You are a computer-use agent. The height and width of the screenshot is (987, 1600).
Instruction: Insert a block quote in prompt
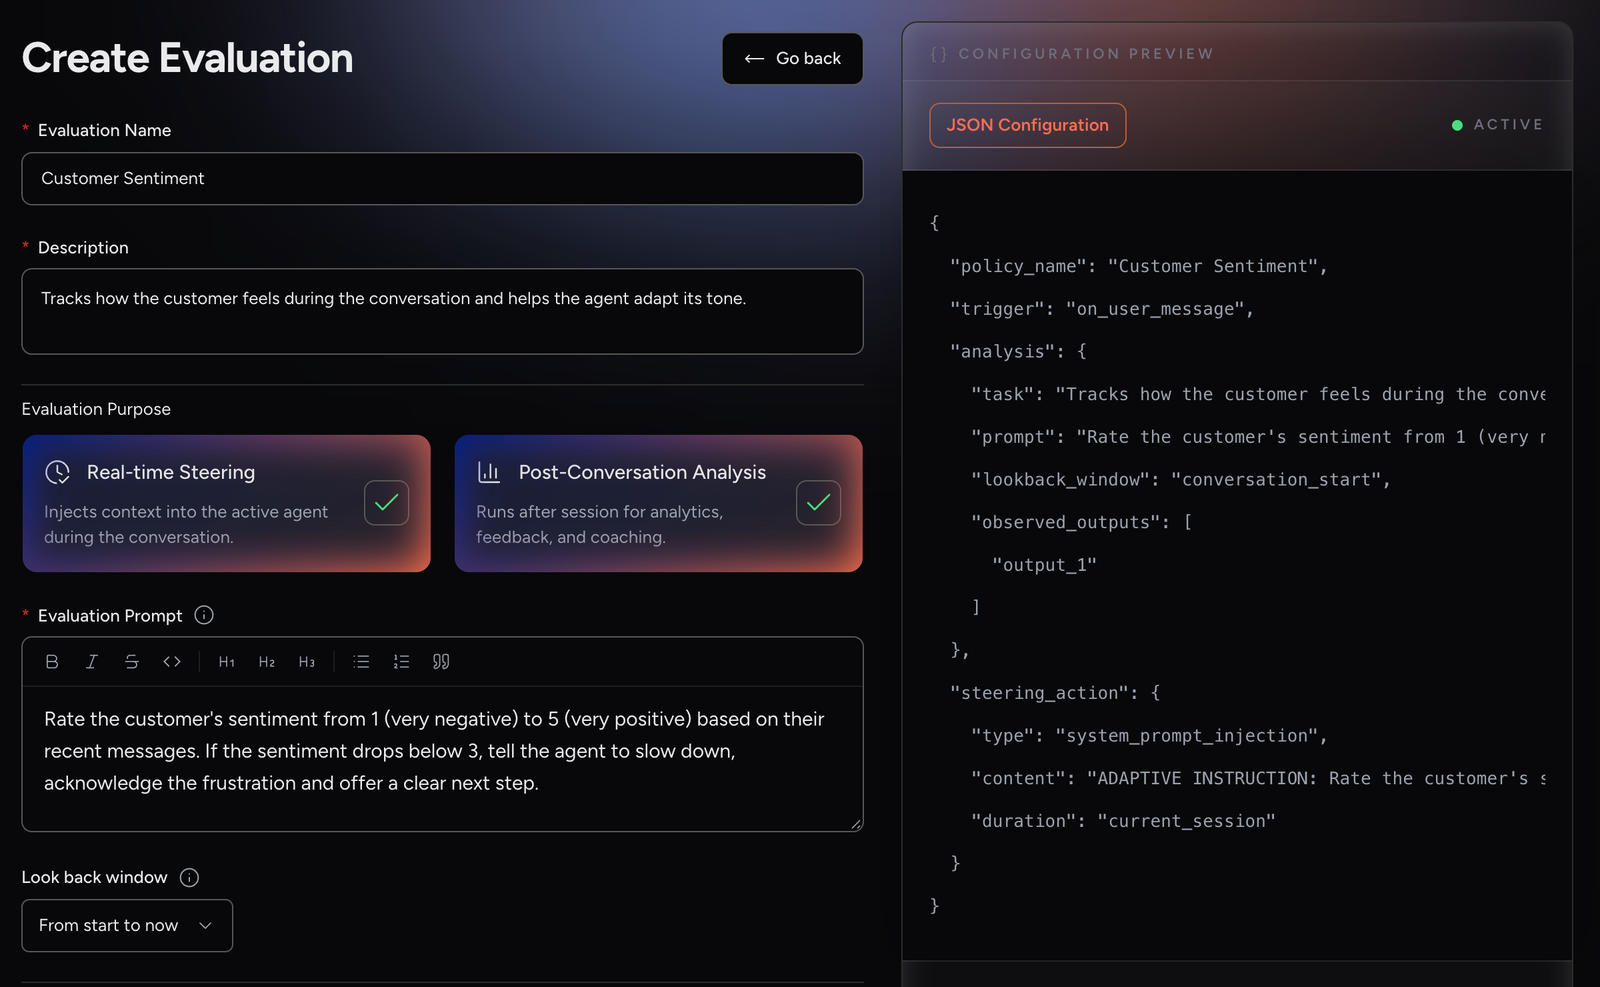(441, 662)
